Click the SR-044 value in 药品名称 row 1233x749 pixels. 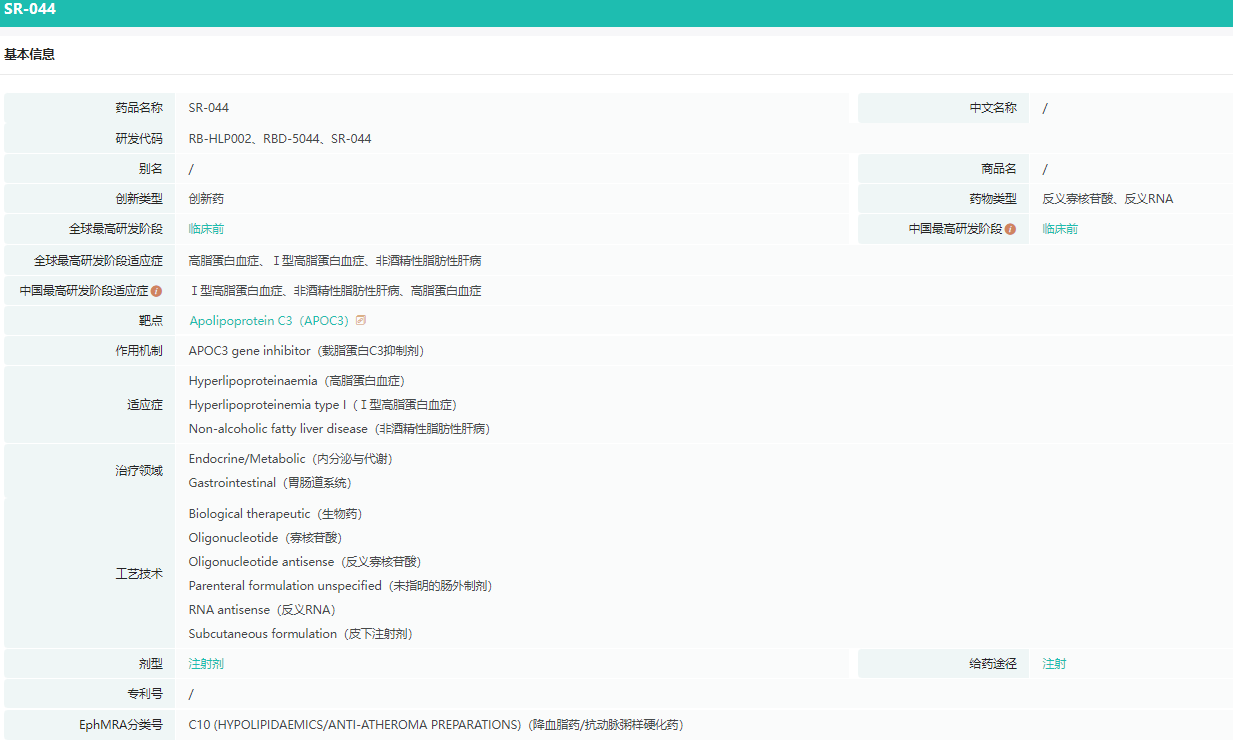[209, 108]
